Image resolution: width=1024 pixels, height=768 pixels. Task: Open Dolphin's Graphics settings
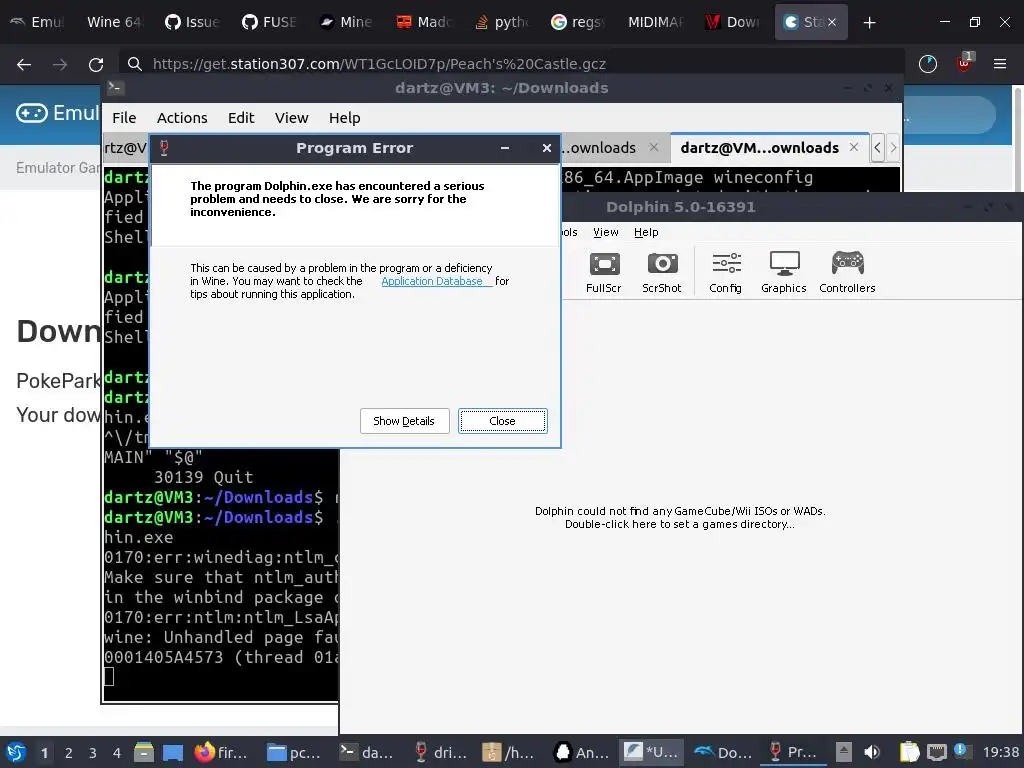pos(784,272)
